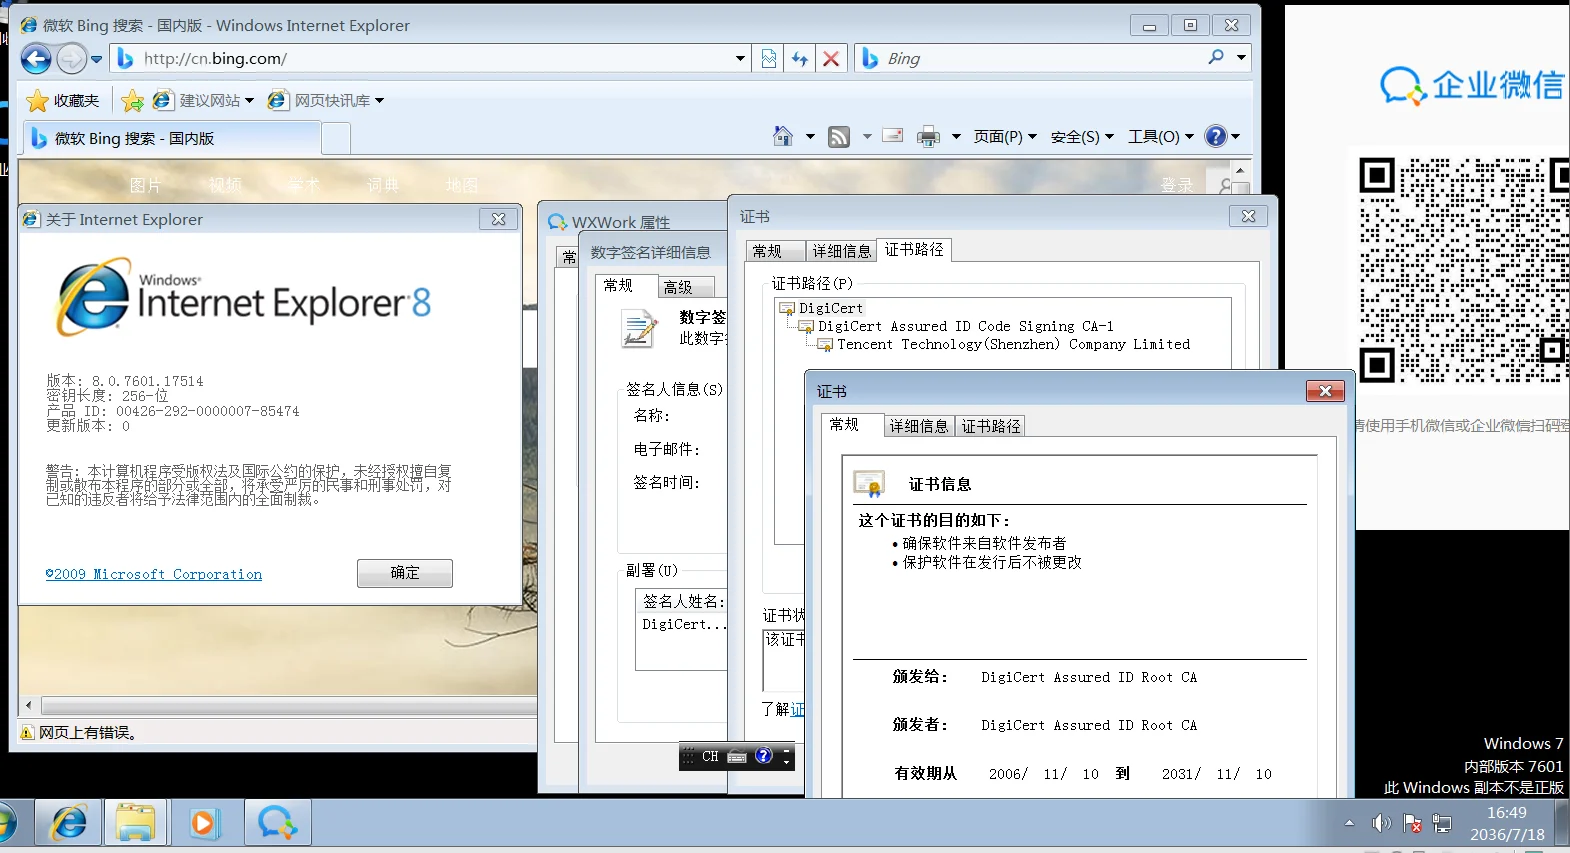Click the language bar help icon

[x=764, y=756]
